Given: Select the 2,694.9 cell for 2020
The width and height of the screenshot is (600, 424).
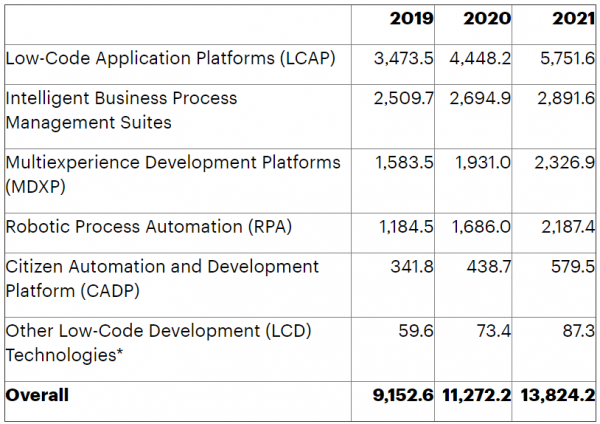Looking at the screenshot, I should click(482, 99).
